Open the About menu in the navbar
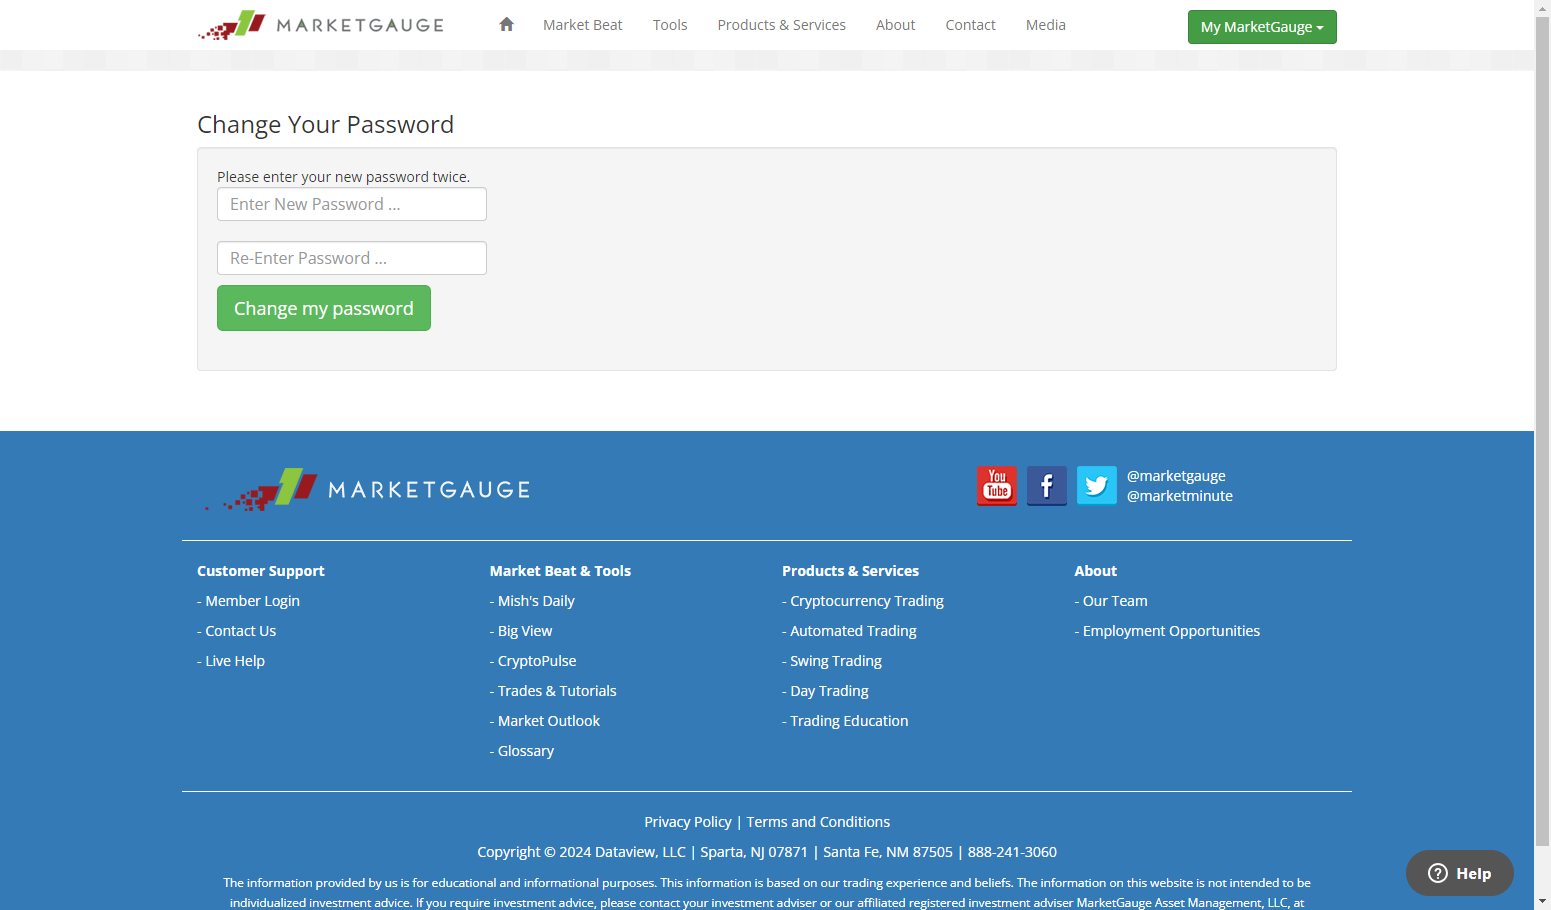This screenshot has height=910, width=1551. tap(895, 25)
